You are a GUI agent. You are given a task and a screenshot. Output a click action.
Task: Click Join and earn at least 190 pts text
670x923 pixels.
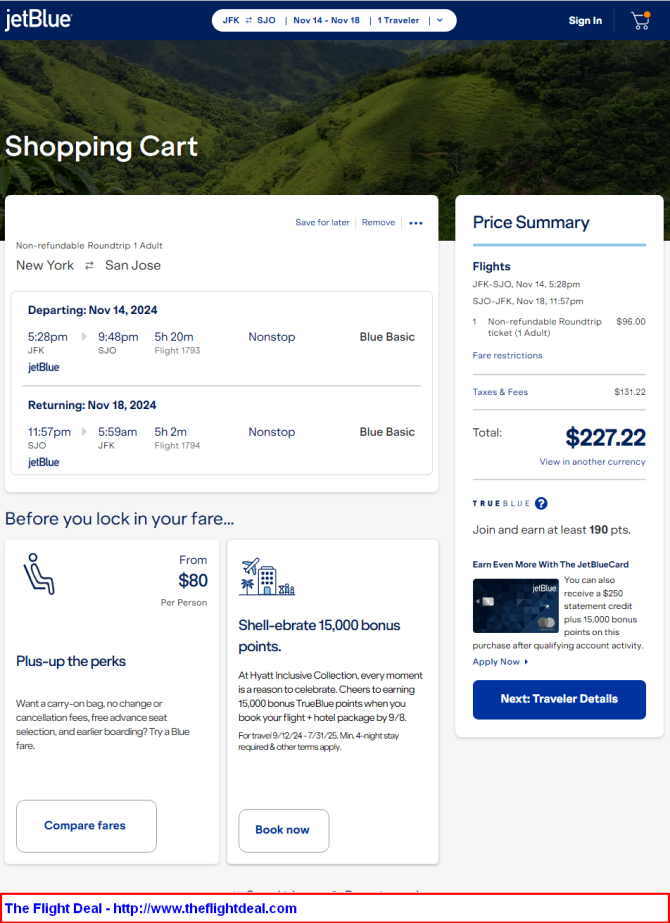pos(552,530)
